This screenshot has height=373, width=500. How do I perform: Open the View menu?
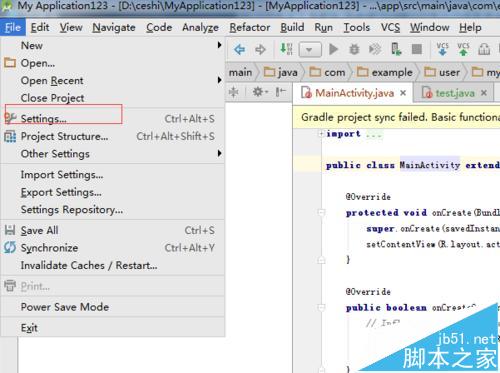click(x=71, y=27)
